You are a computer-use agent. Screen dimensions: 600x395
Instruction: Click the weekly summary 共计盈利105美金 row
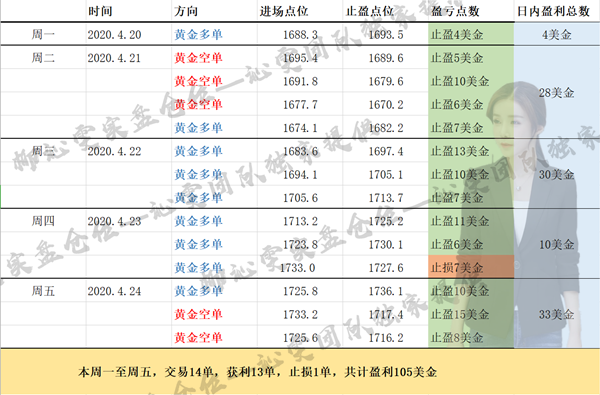[x=300, y=372]
